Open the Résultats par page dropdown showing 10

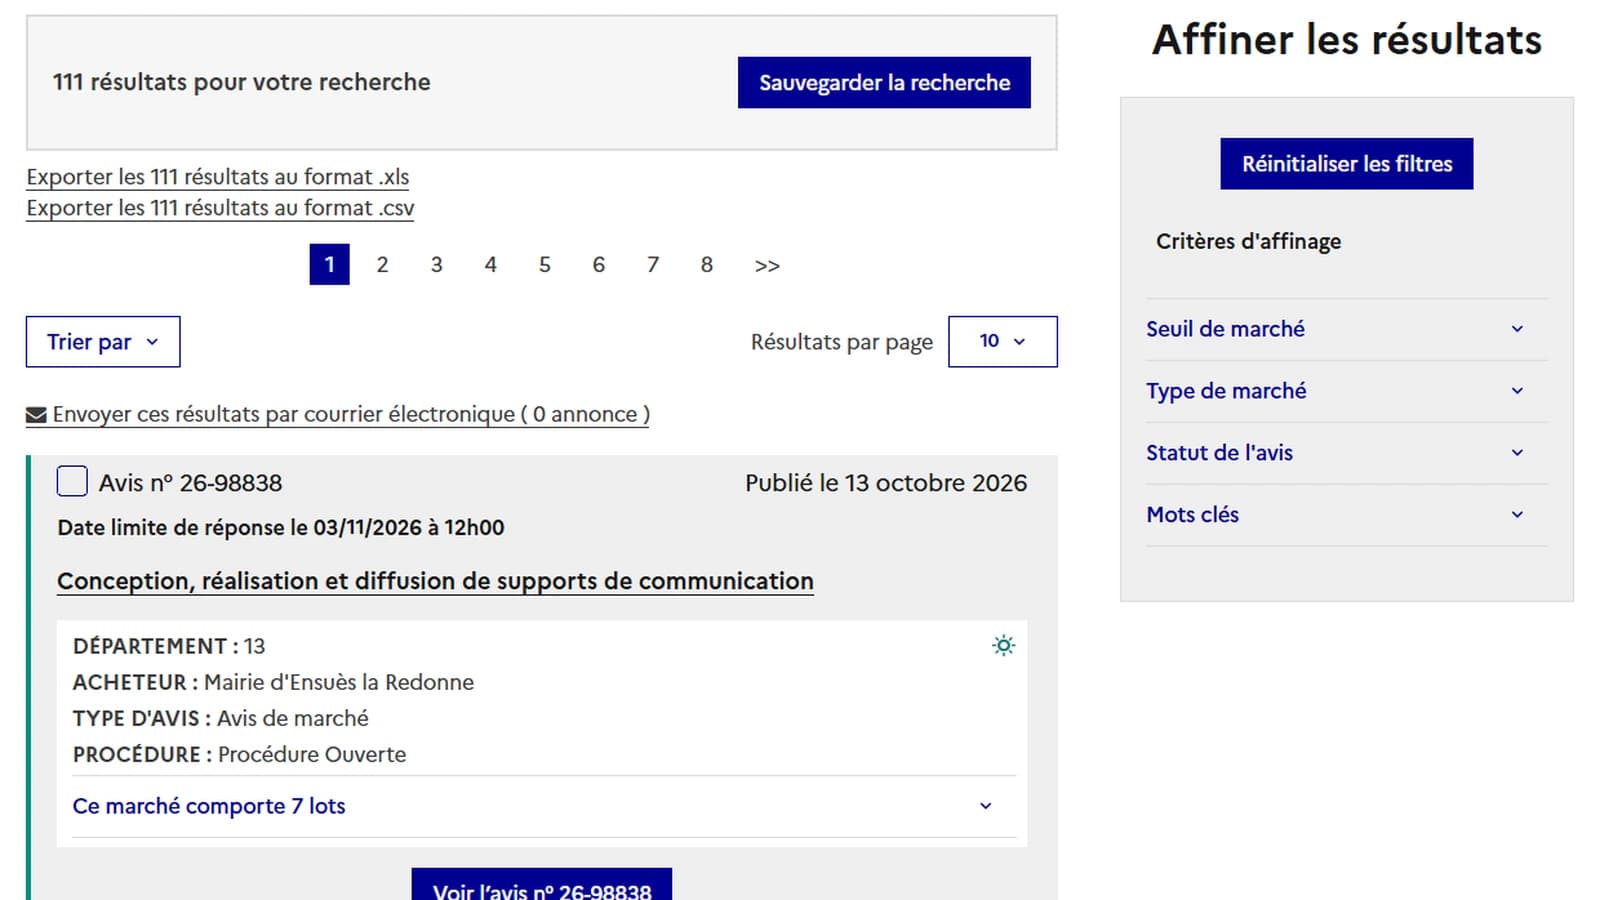[1002, 342]
